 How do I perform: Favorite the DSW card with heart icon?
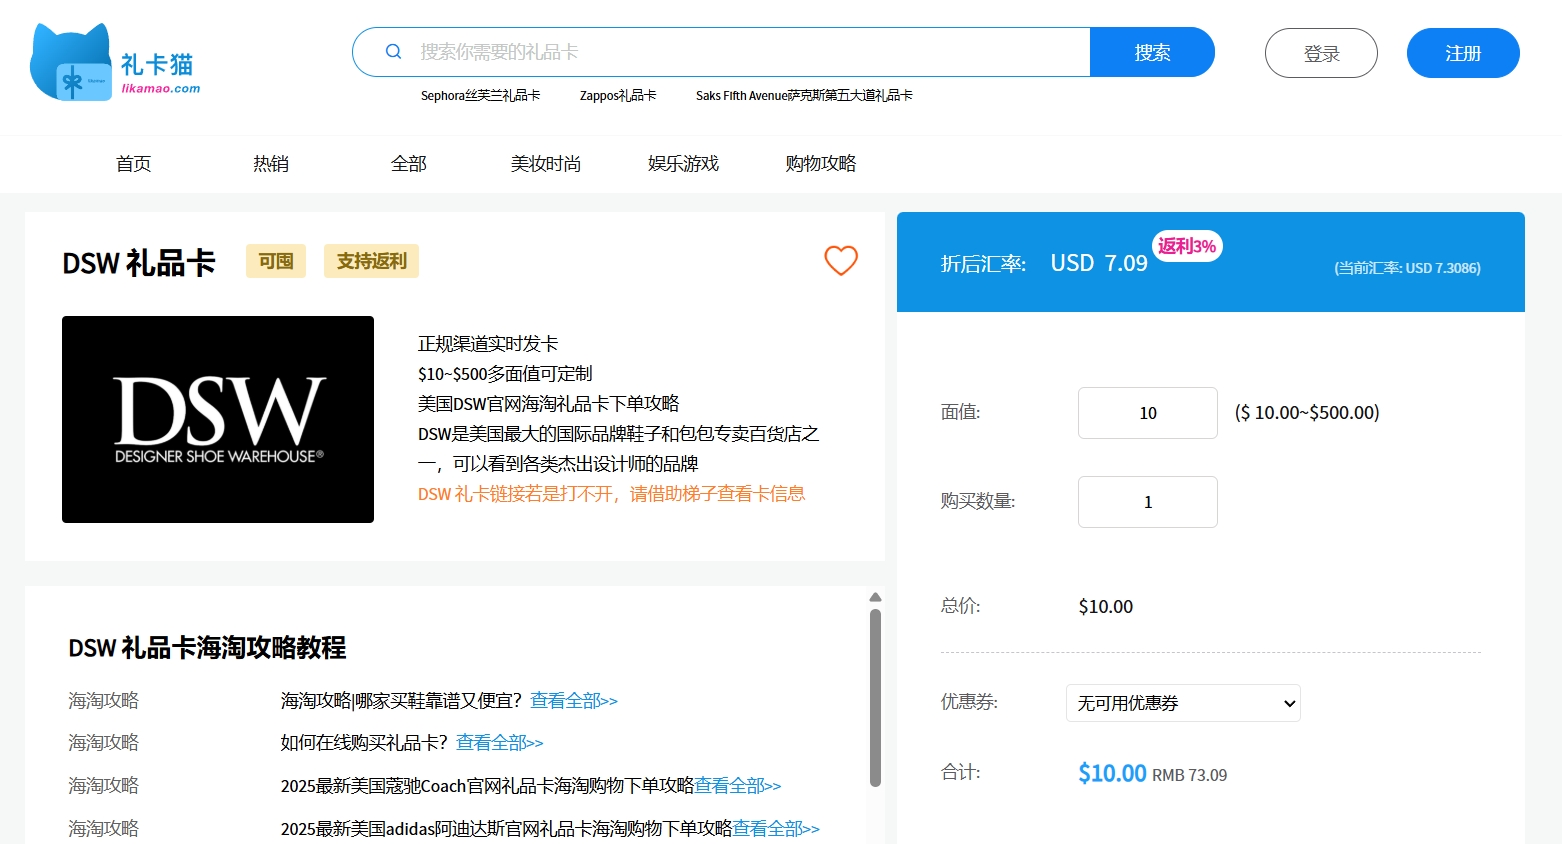pos(840,261)
